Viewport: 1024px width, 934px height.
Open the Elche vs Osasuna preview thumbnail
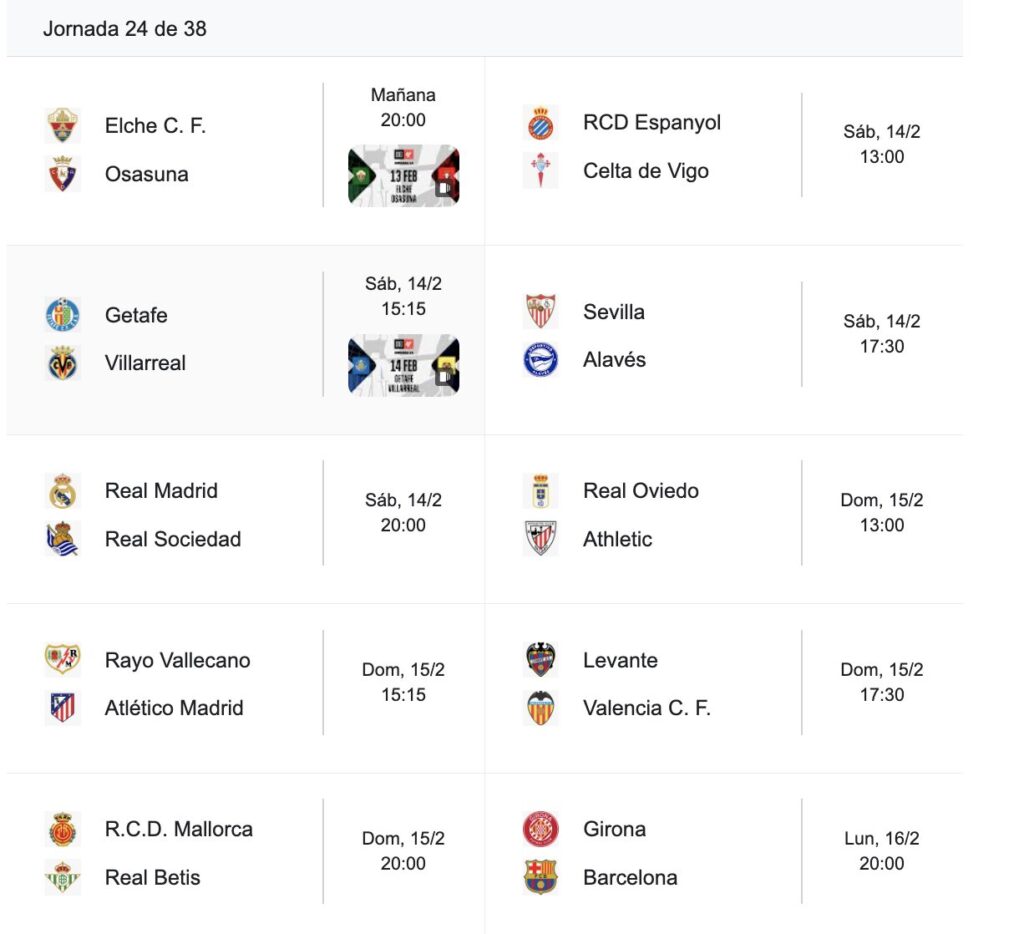click(x=403, y=176)
